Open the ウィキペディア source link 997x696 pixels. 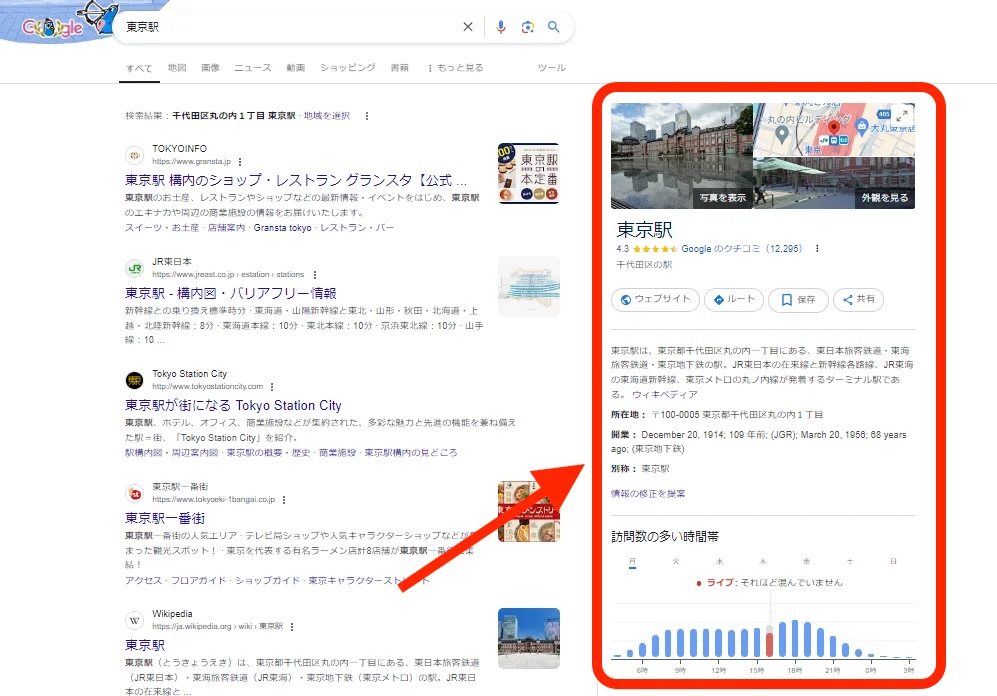[664, 395]
